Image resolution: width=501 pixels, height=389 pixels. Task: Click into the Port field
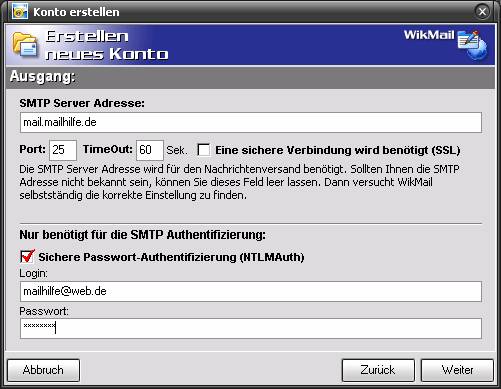click(x=63, y=150)
